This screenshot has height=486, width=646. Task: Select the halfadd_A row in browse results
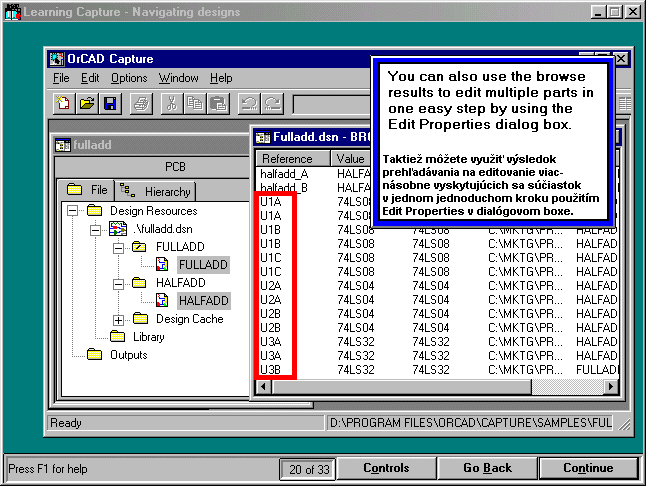pyautogui.click(x=284, y=174)
